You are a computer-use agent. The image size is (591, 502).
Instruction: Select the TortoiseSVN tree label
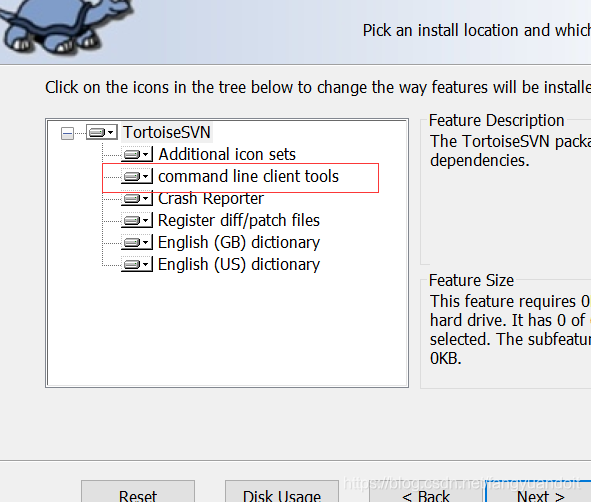167,132
